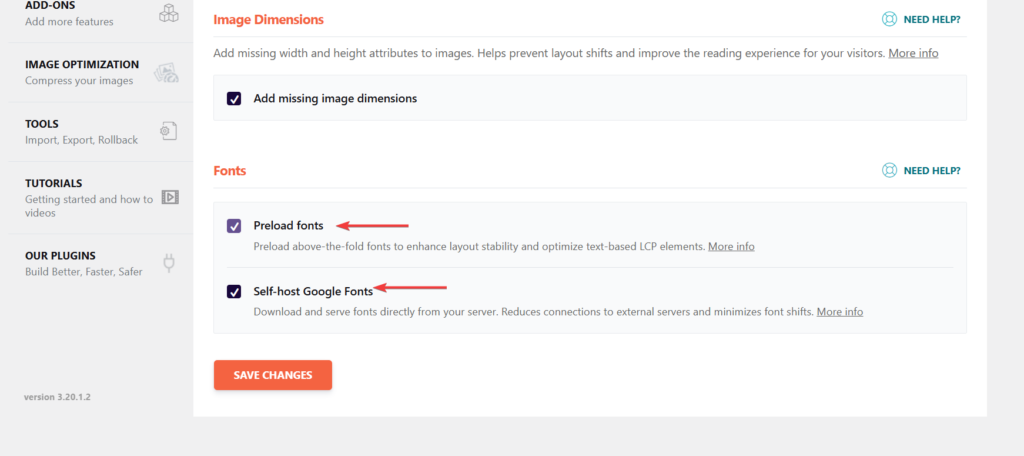
Task: Disable the Self-host Google Fonts checkbox
Action: (234, 292)
